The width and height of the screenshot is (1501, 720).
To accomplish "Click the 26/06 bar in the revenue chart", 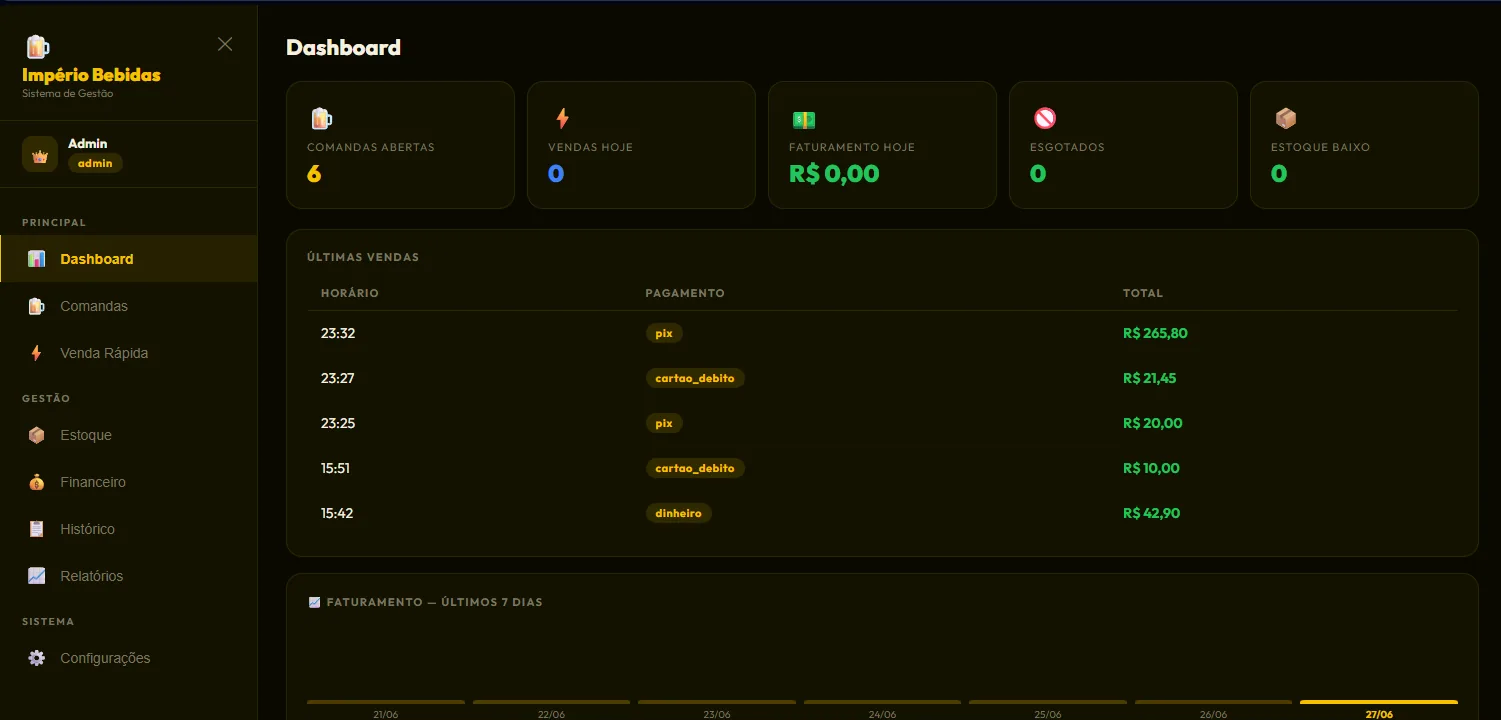I will click(x=1213, y=703).
